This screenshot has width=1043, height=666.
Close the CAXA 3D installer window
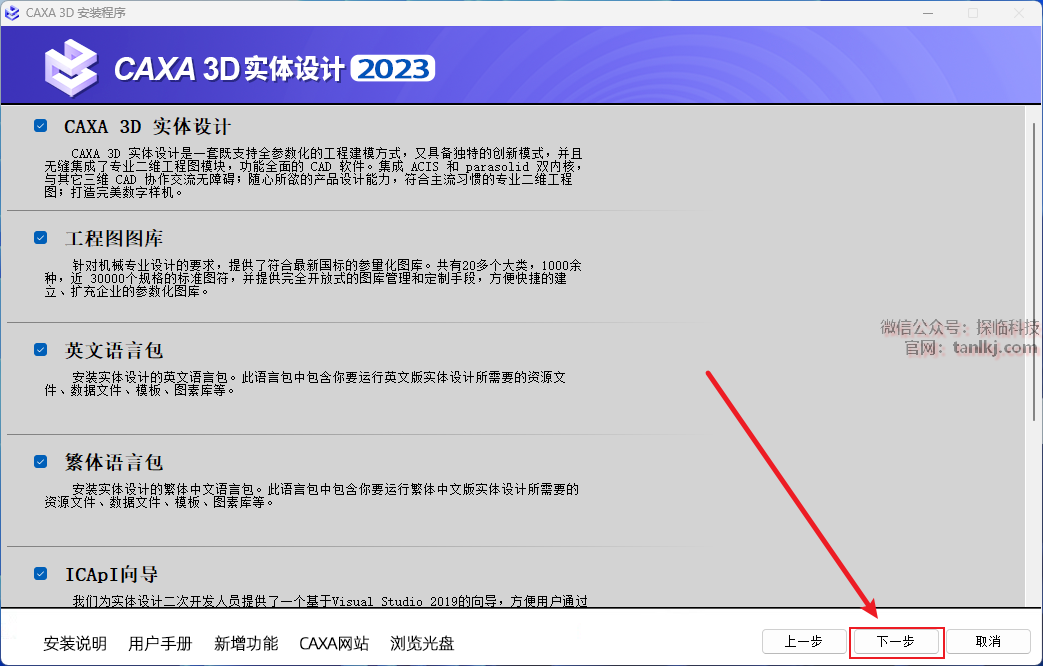(x=1019, y=13)
